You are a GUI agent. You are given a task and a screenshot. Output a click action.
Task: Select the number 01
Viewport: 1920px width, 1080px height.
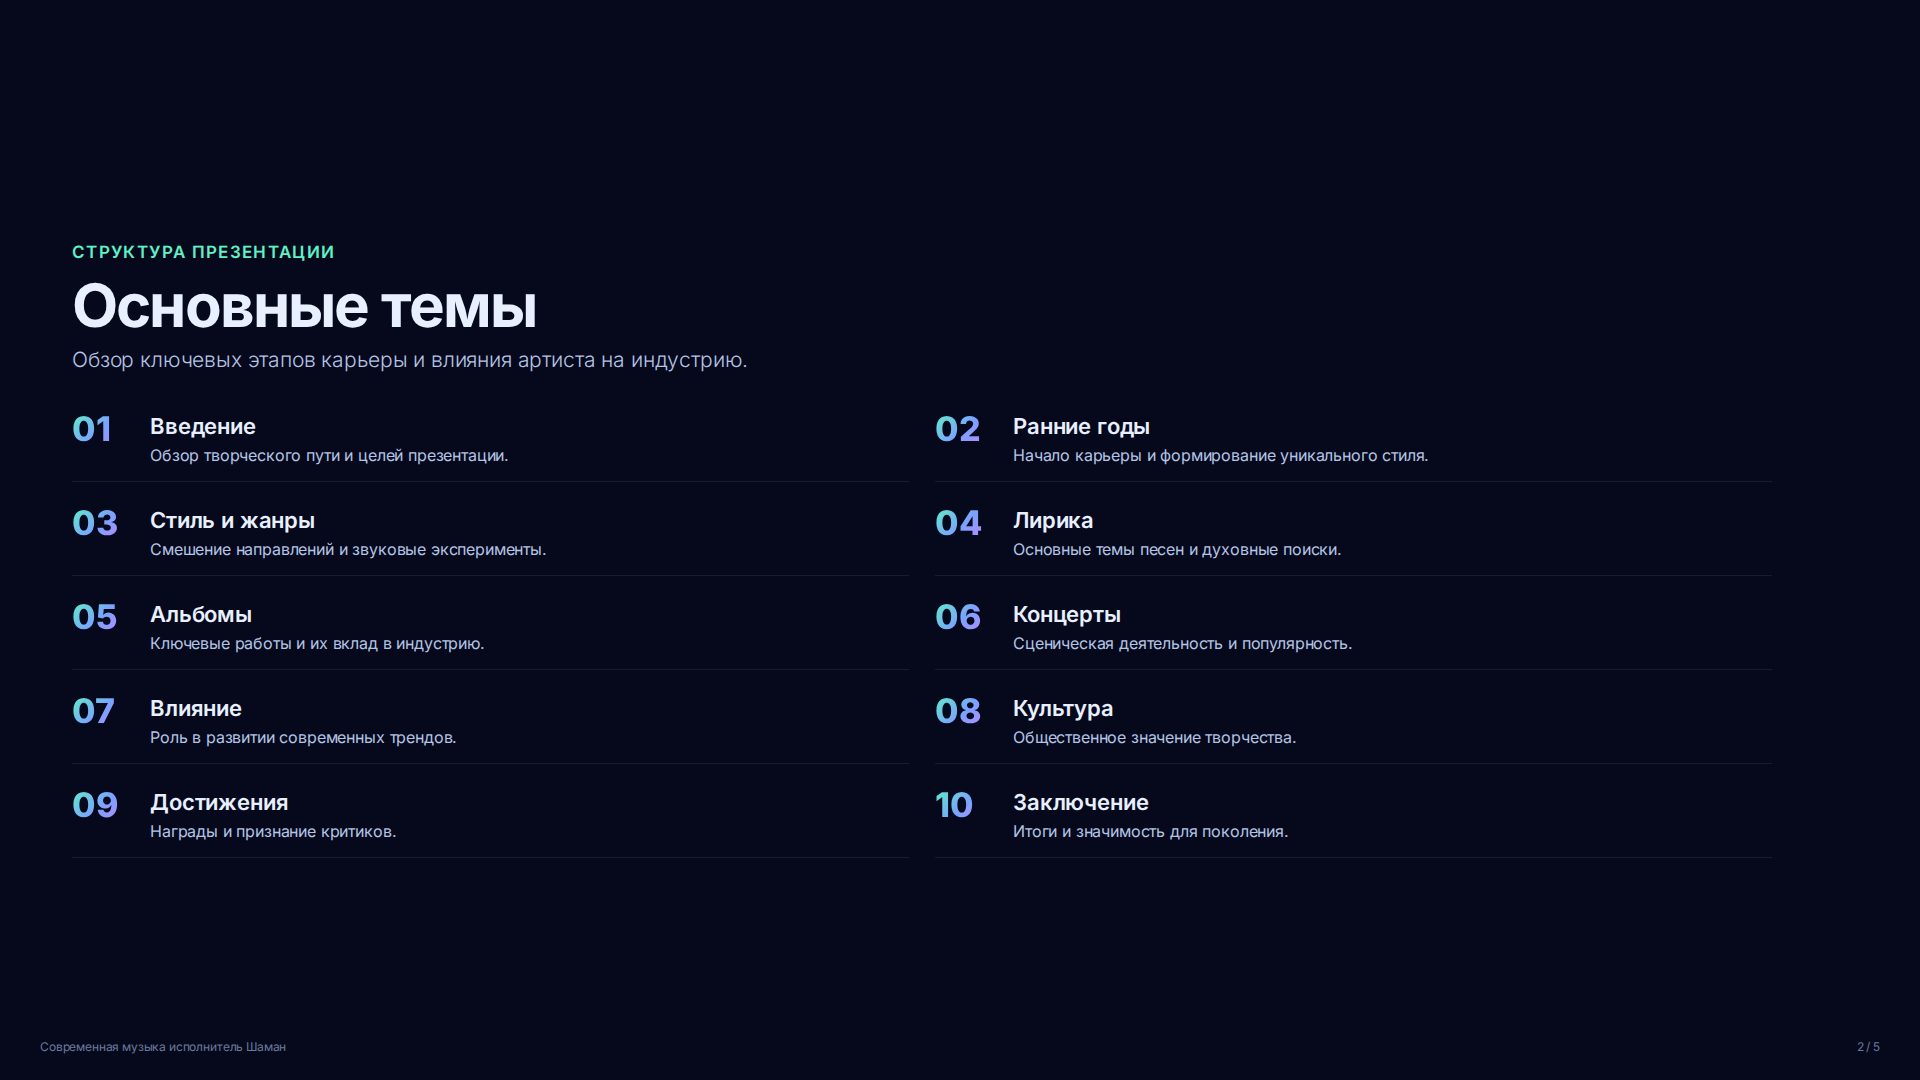tap(92, 429)
